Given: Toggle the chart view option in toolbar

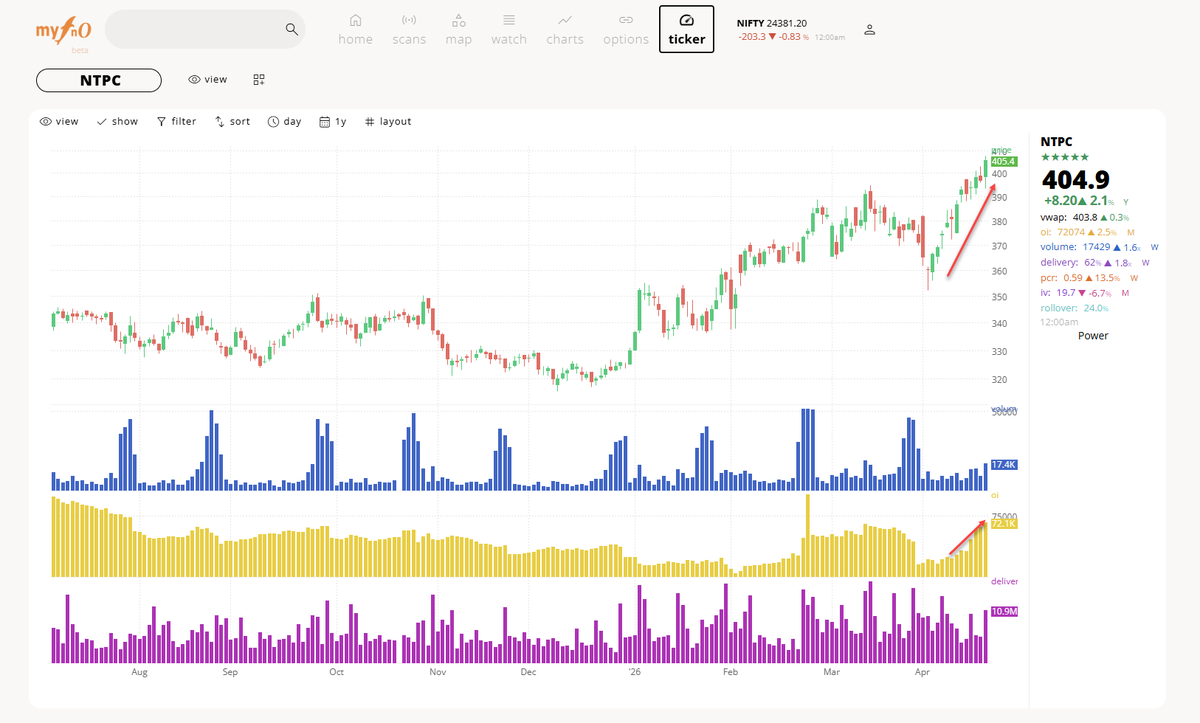Looking at the screenshot, I should click(x=59, y=121).
